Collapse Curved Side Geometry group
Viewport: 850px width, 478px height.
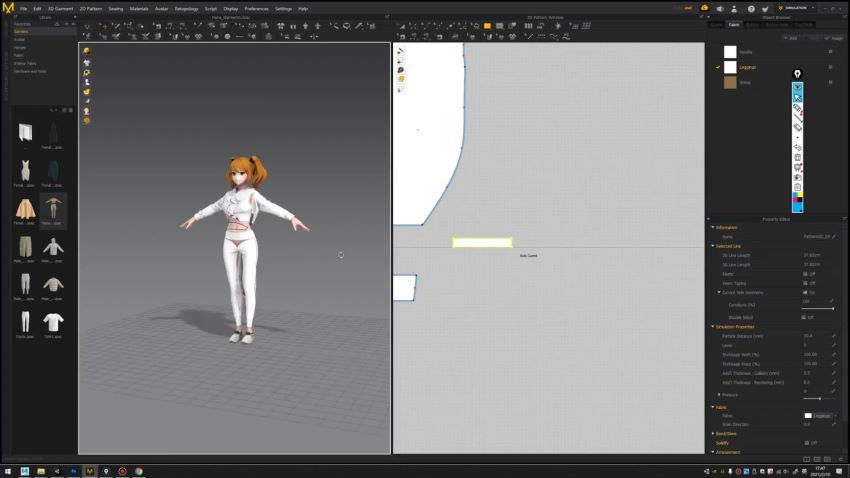(x=719, y=293)
